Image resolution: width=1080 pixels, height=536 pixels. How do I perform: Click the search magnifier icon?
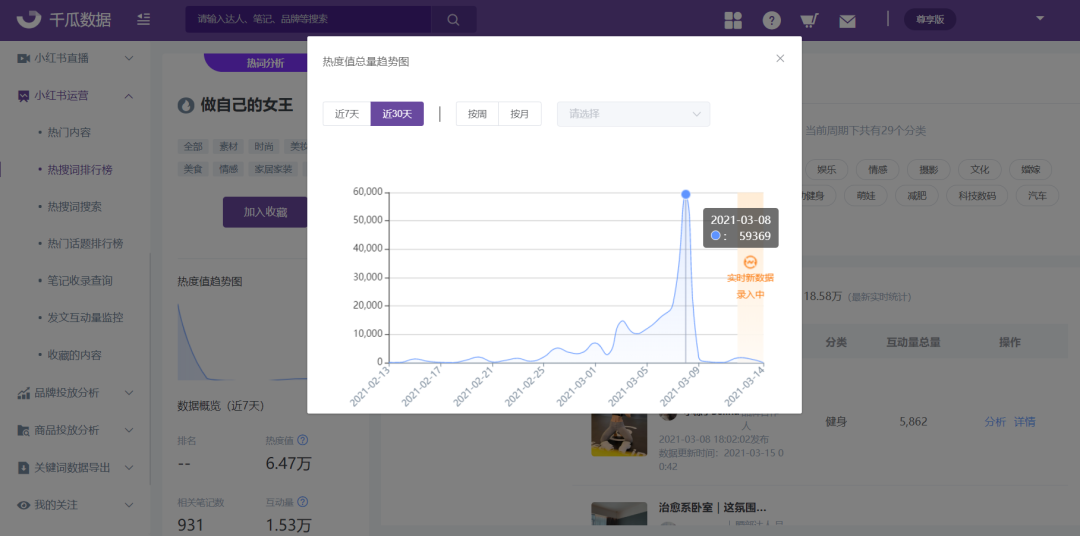(x=453, y=19)
